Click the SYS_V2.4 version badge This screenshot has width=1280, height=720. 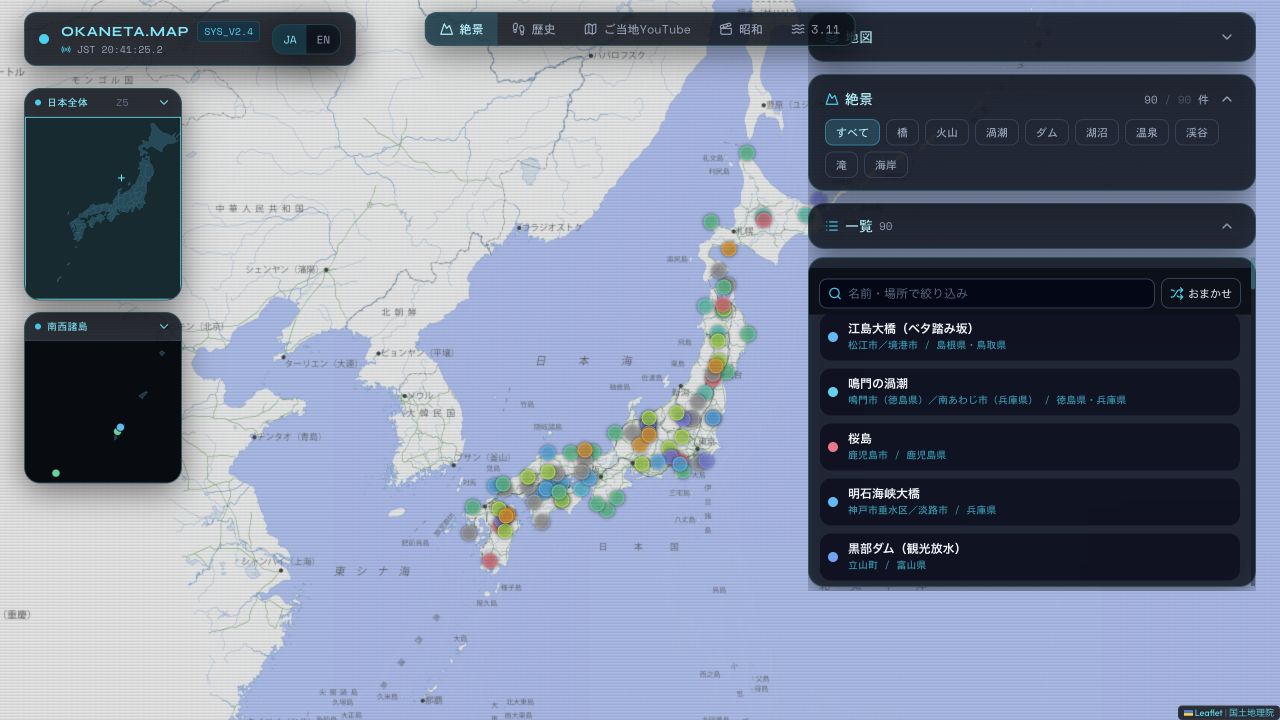point(228,32)
